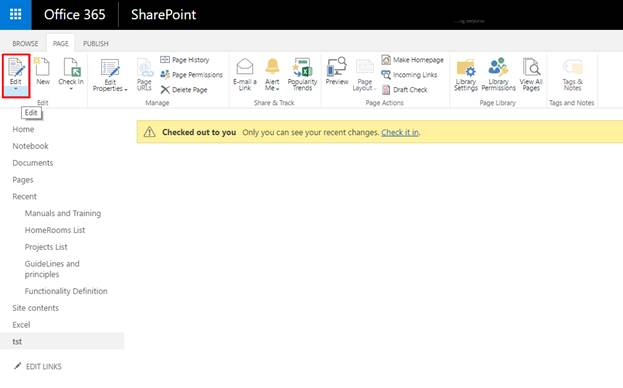
Task: Click the Office 365 header link
Action: 74,15
